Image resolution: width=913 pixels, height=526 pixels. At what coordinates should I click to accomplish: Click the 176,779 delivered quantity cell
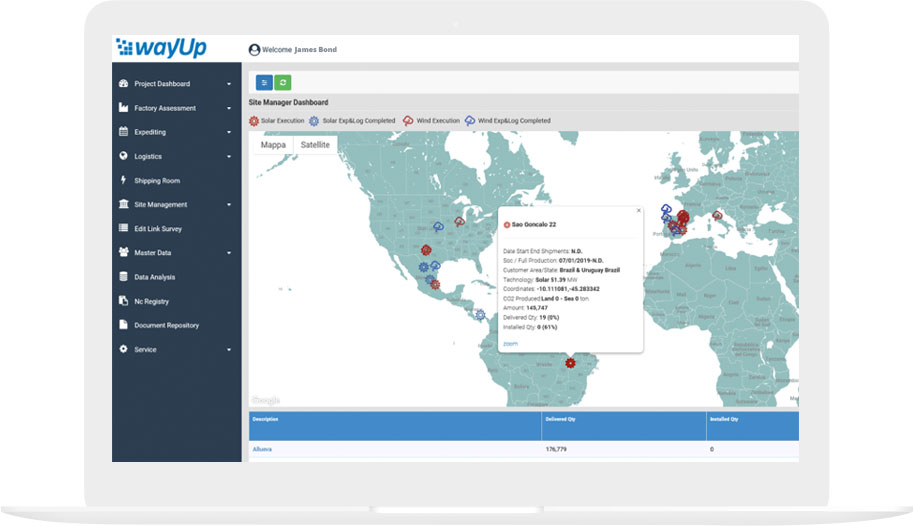point(555,449)
